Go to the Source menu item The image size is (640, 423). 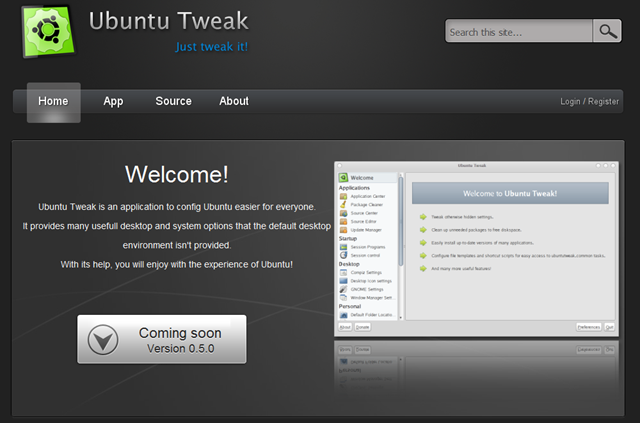tap(173, 101)
